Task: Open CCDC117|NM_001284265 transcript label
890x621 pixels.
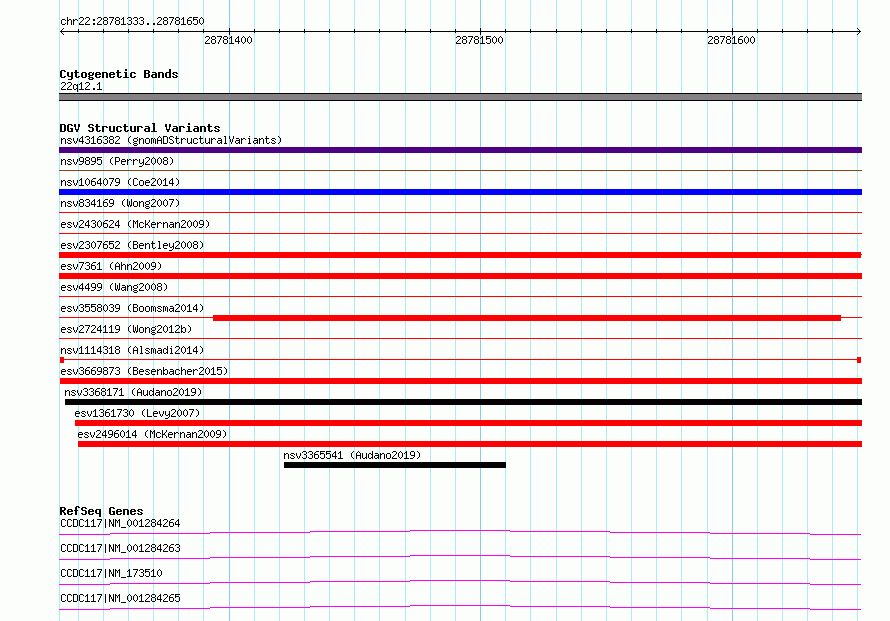Action: tap(120, 598)
